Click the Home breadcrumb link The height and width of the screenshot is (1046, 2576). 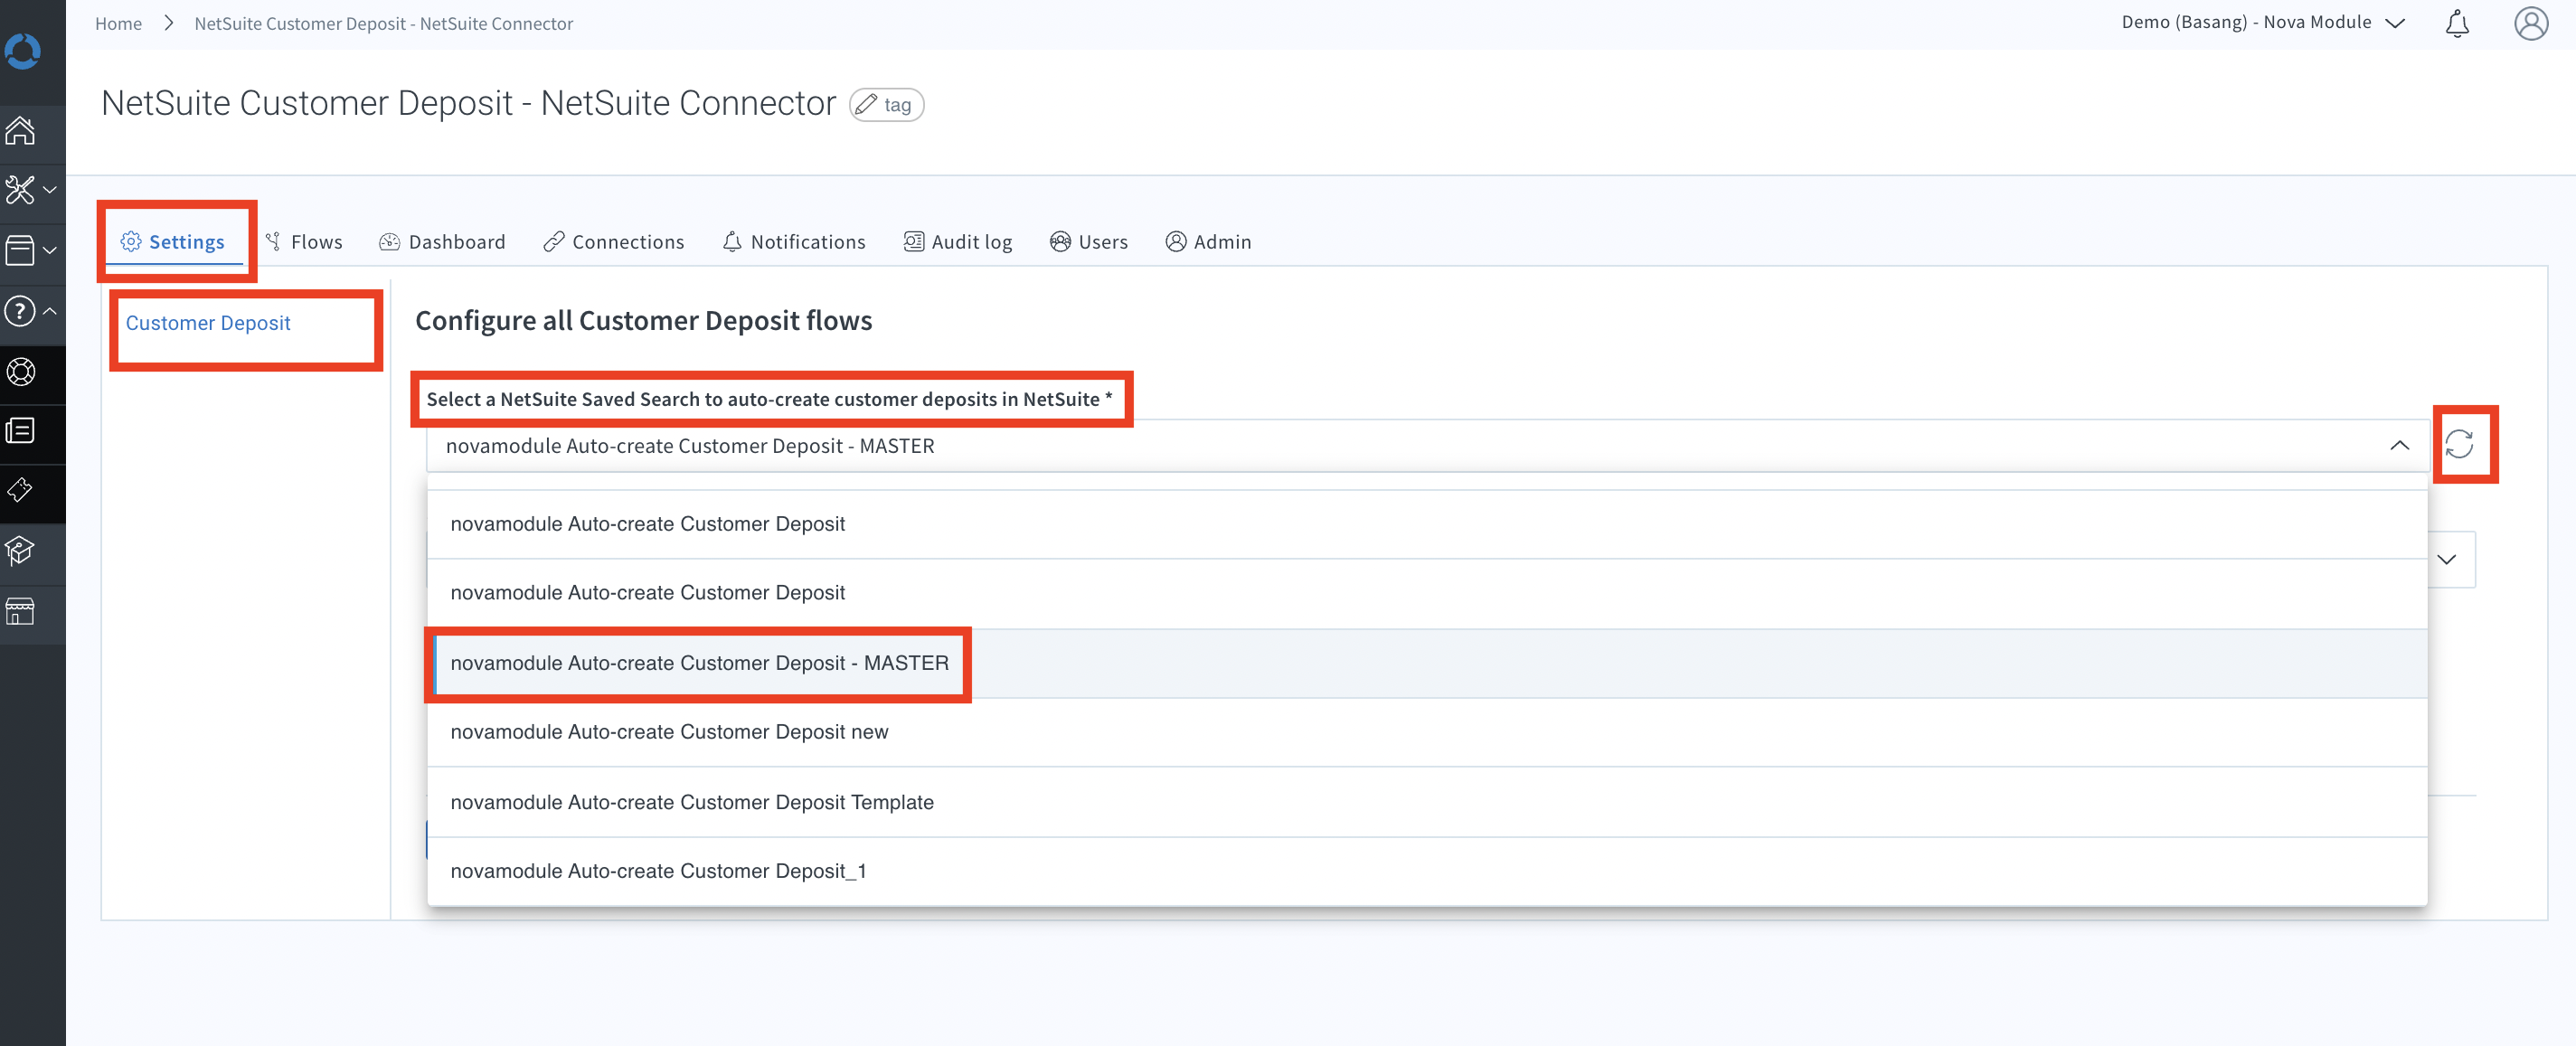coord(118,23)
